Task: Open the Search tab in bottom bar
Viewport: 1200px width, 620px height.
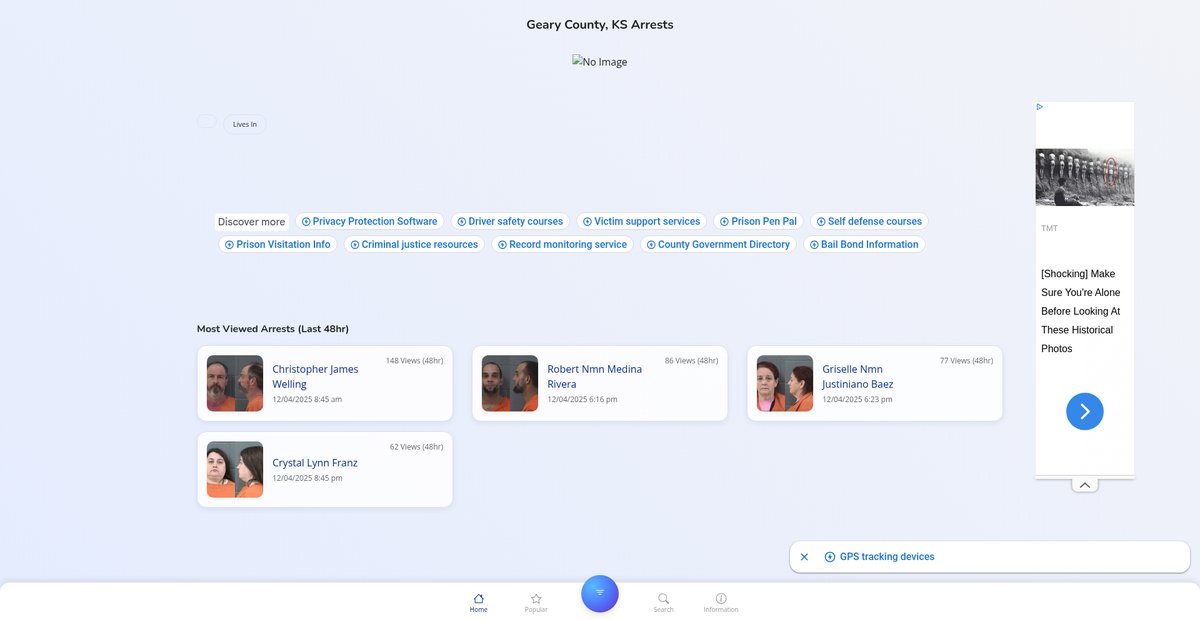Action: point(663,602)
